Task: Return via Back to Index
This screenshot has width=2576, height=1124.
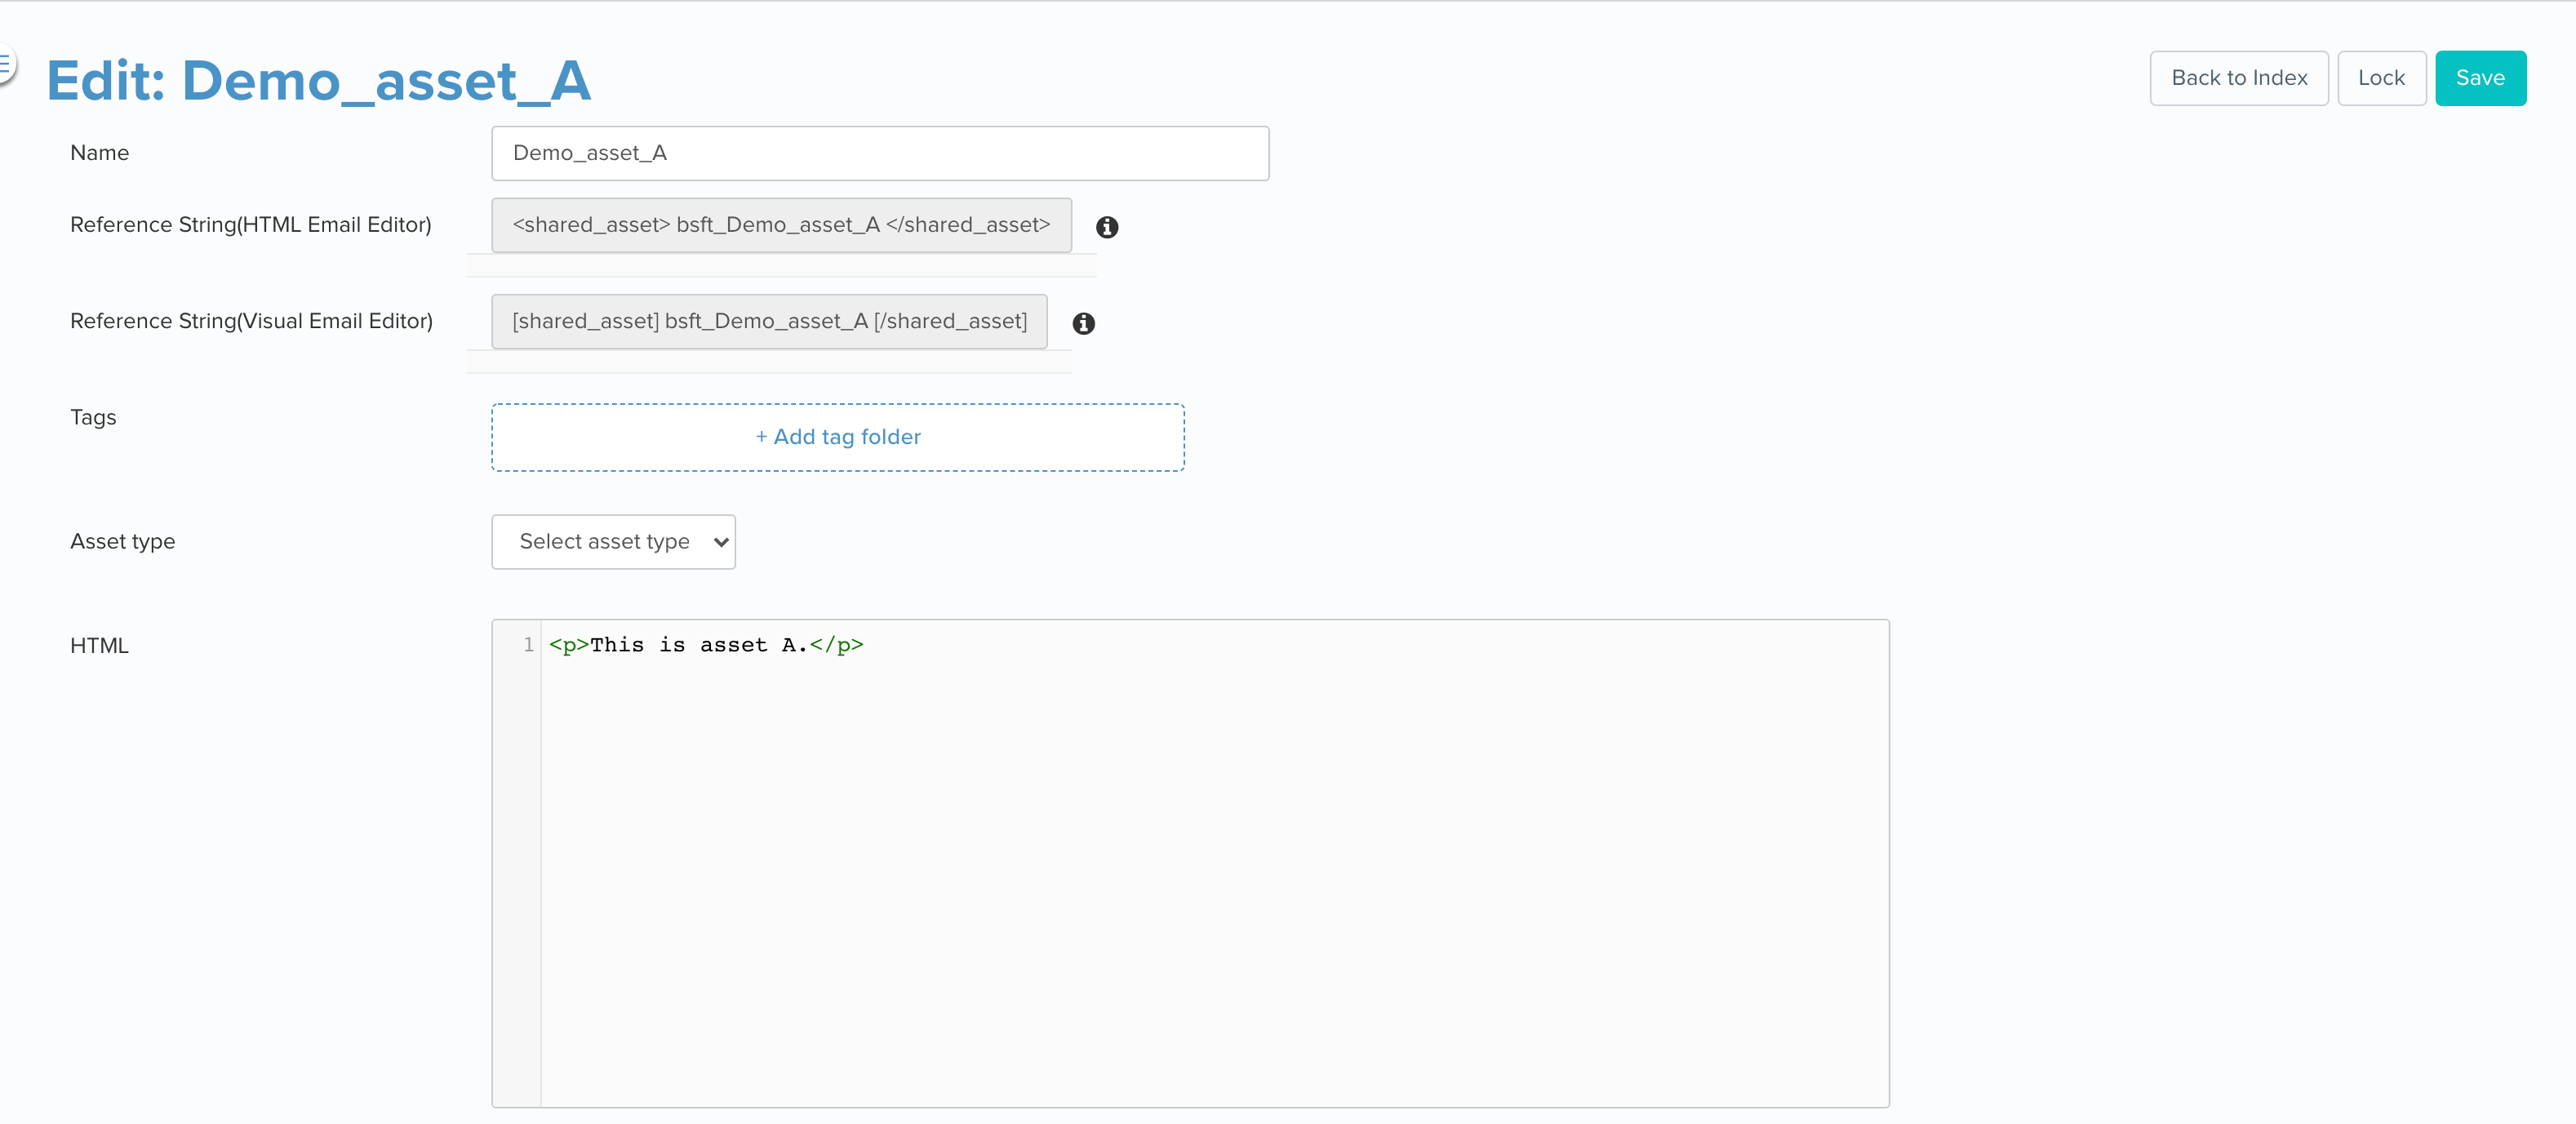Action: 2239,77
